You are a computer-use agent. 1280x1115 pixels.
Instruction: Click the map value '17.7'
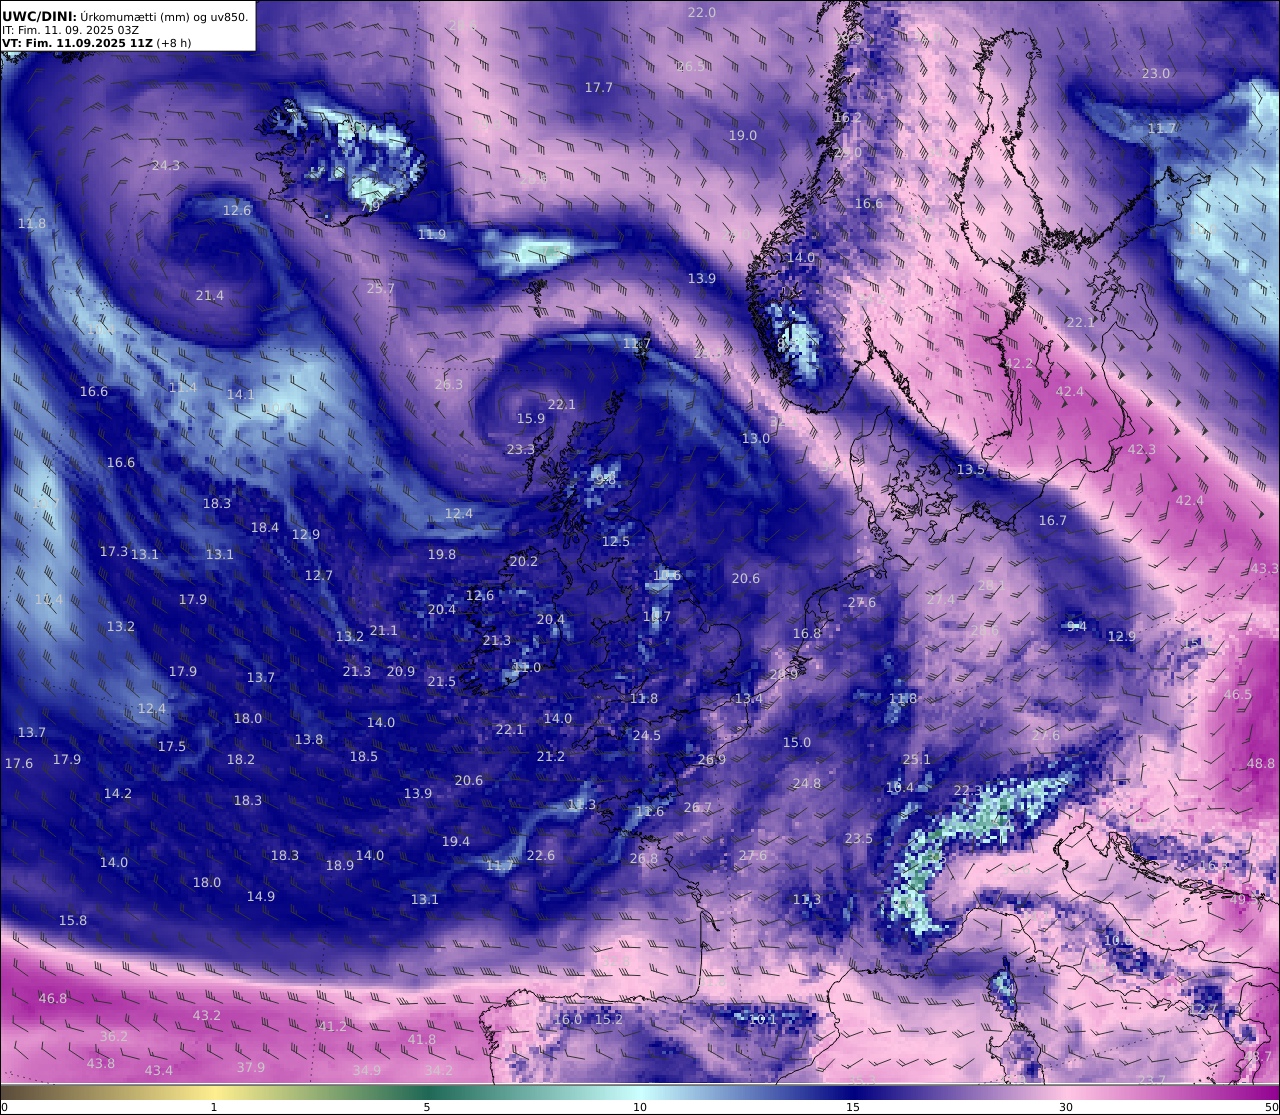click(x=599, y=87)
